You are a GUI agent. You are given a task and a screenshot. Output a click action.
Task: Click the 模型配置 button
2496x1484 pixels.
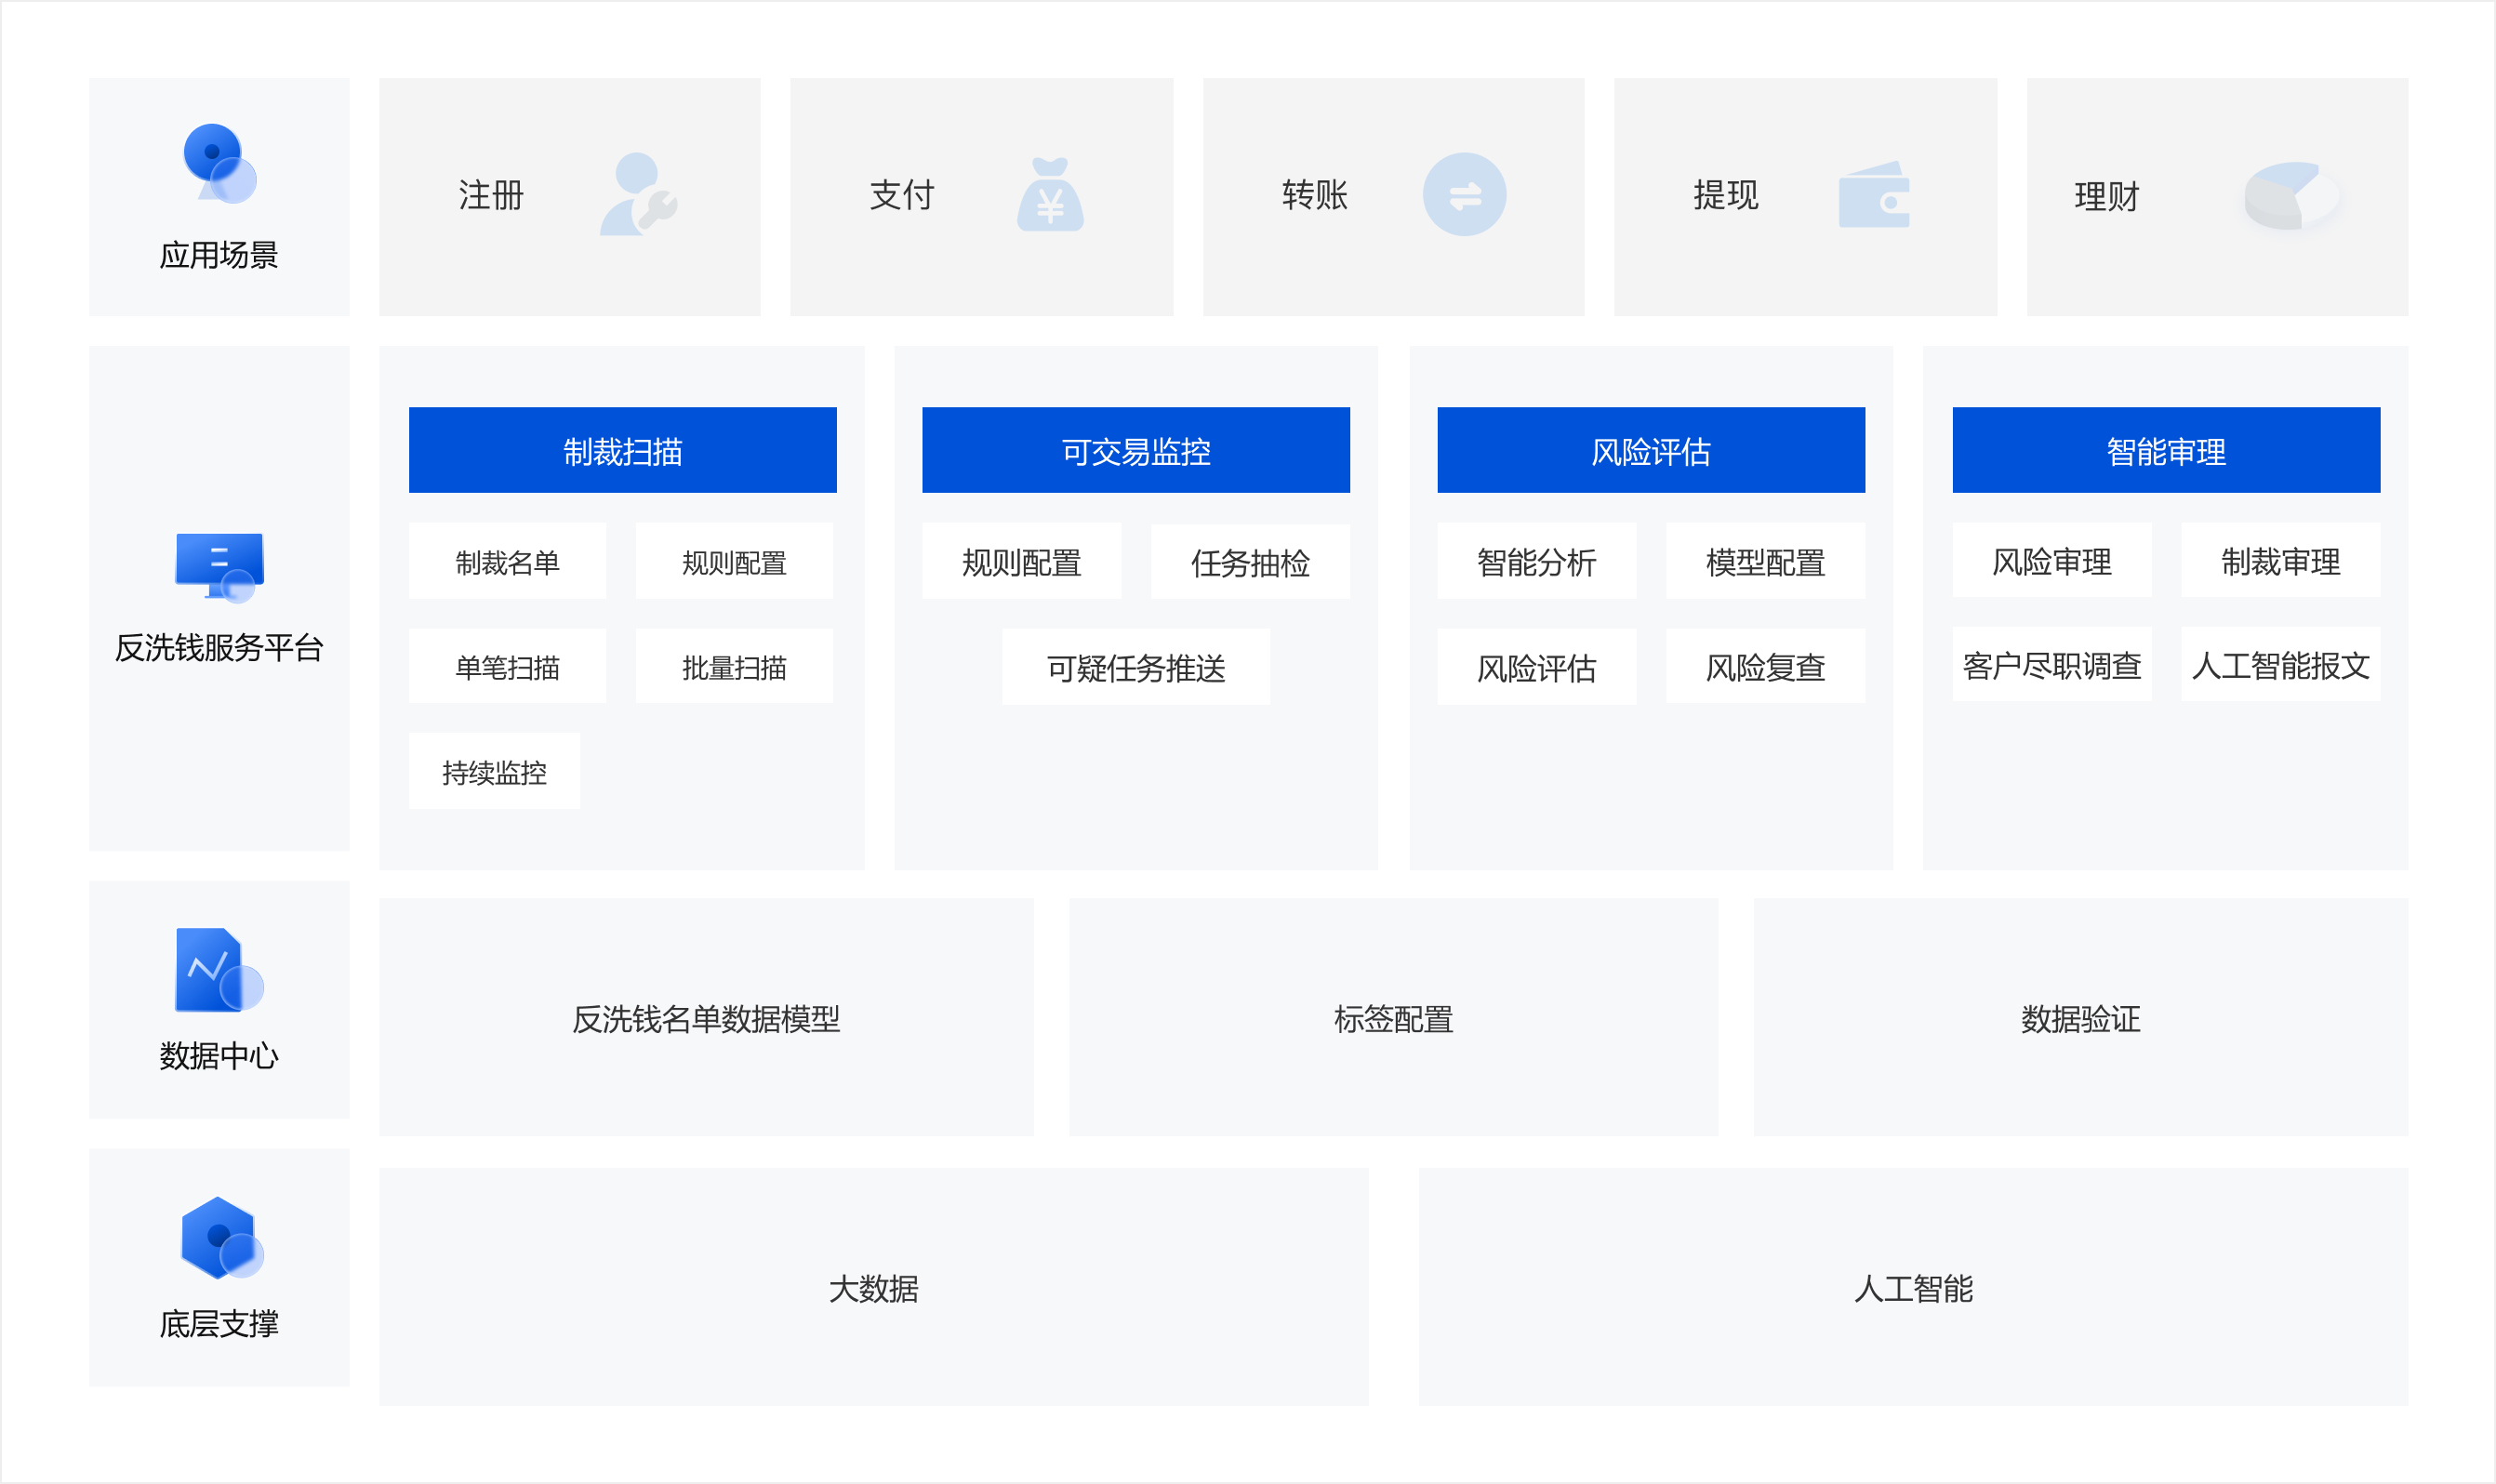point(1764,562)
